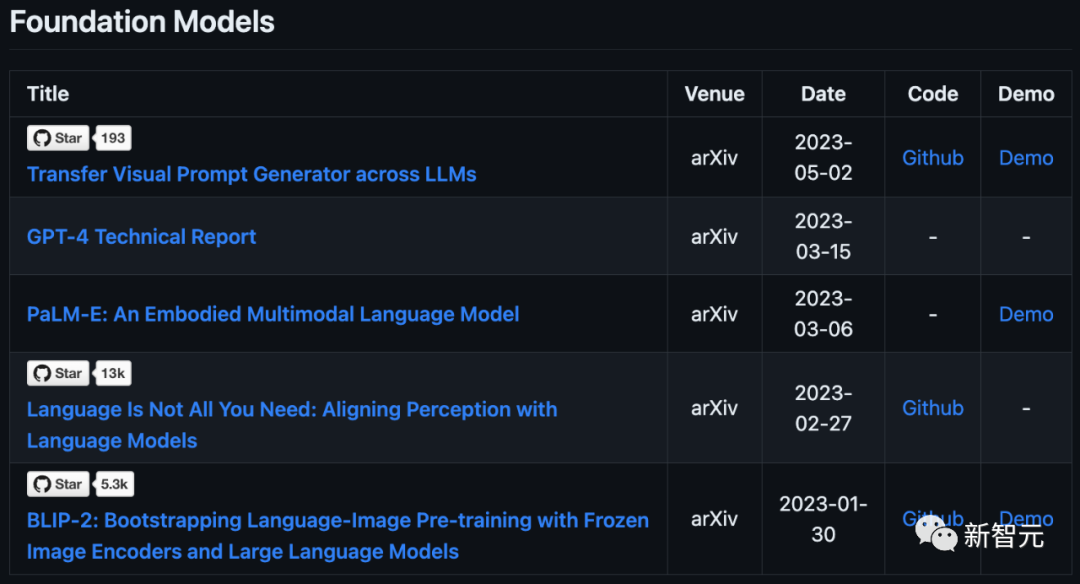Open Transfer Visual Prompt Generator across LLMs paper
Viewport: 1080px width, 584px height.
point(251,174)
